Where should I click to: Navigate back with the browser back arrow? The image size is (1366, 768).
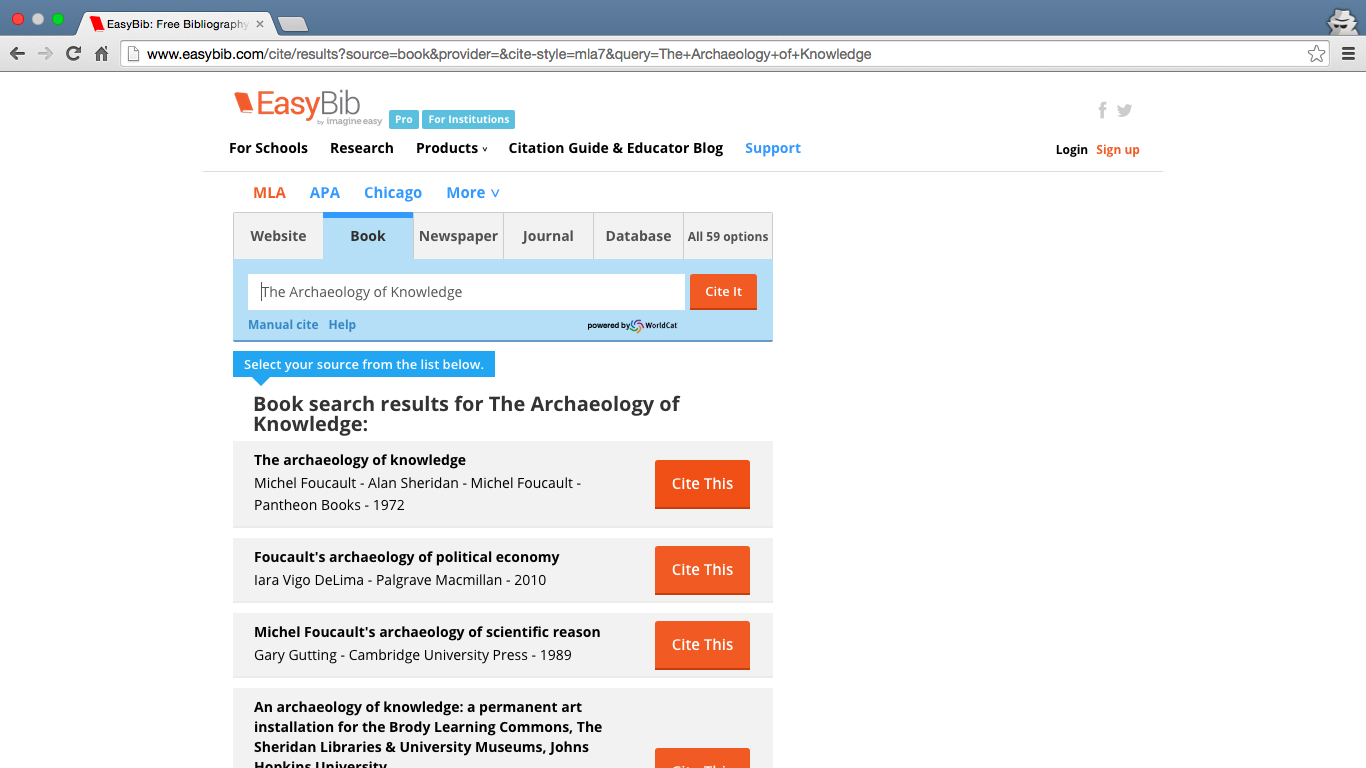pos(17,54)
